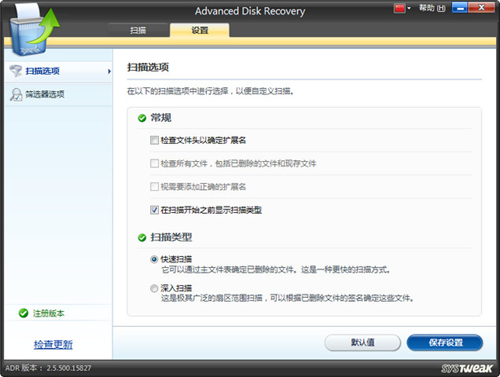Click the 在以下的扫描选项中进行选择 intro text
The width and height of the screenshot is (500, 377).
coord(210,91)
